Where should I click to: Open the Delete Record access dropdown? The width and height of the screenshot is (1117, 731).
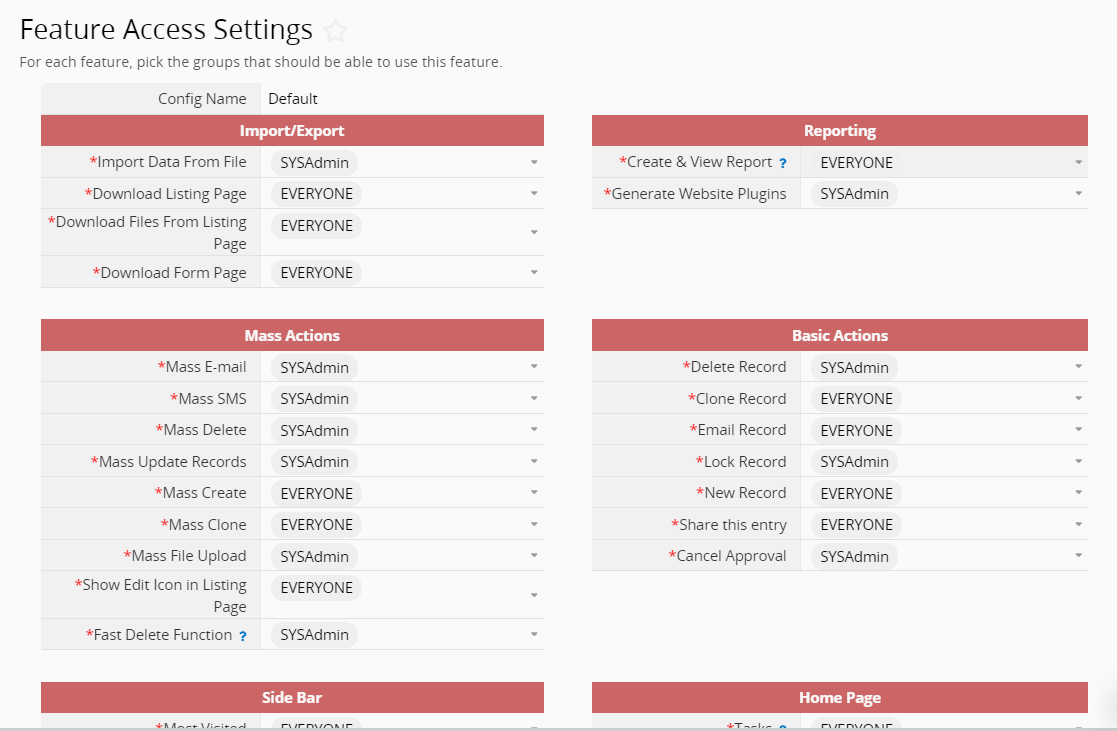(x=1078, y=367)
